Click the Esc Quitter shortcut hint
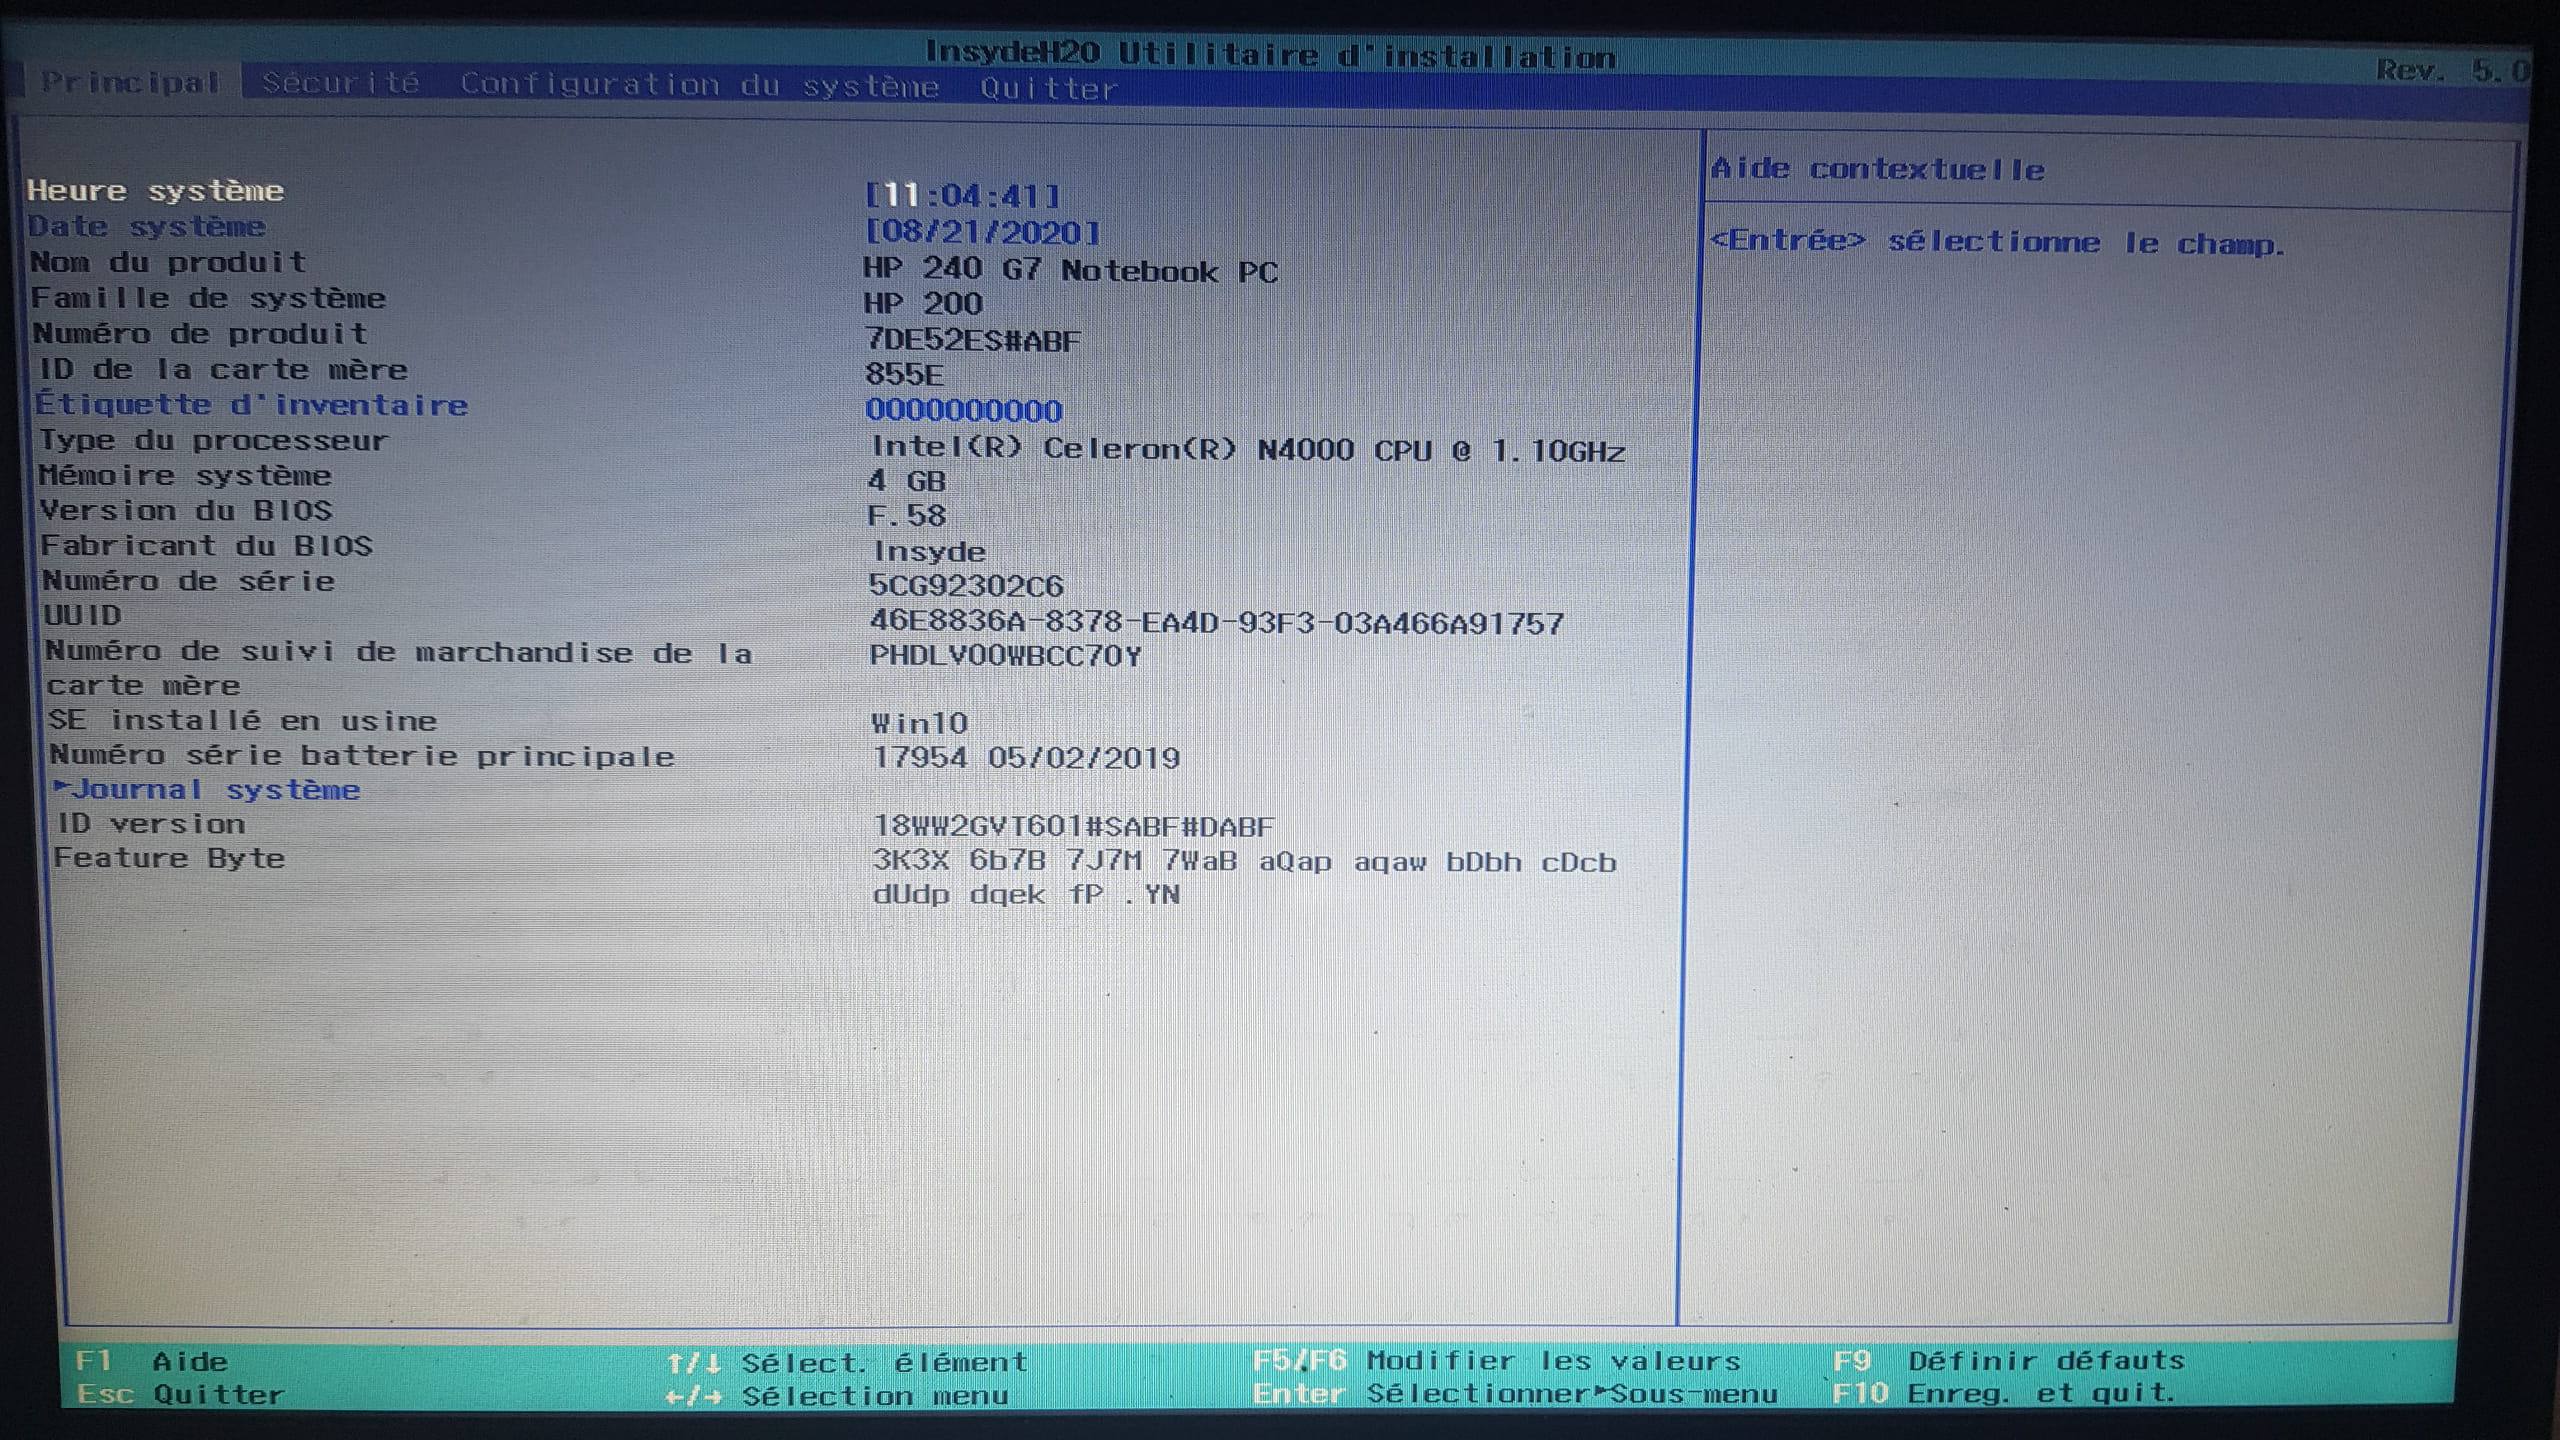Viewport: 2560px width, 1440px height. 180,1394
